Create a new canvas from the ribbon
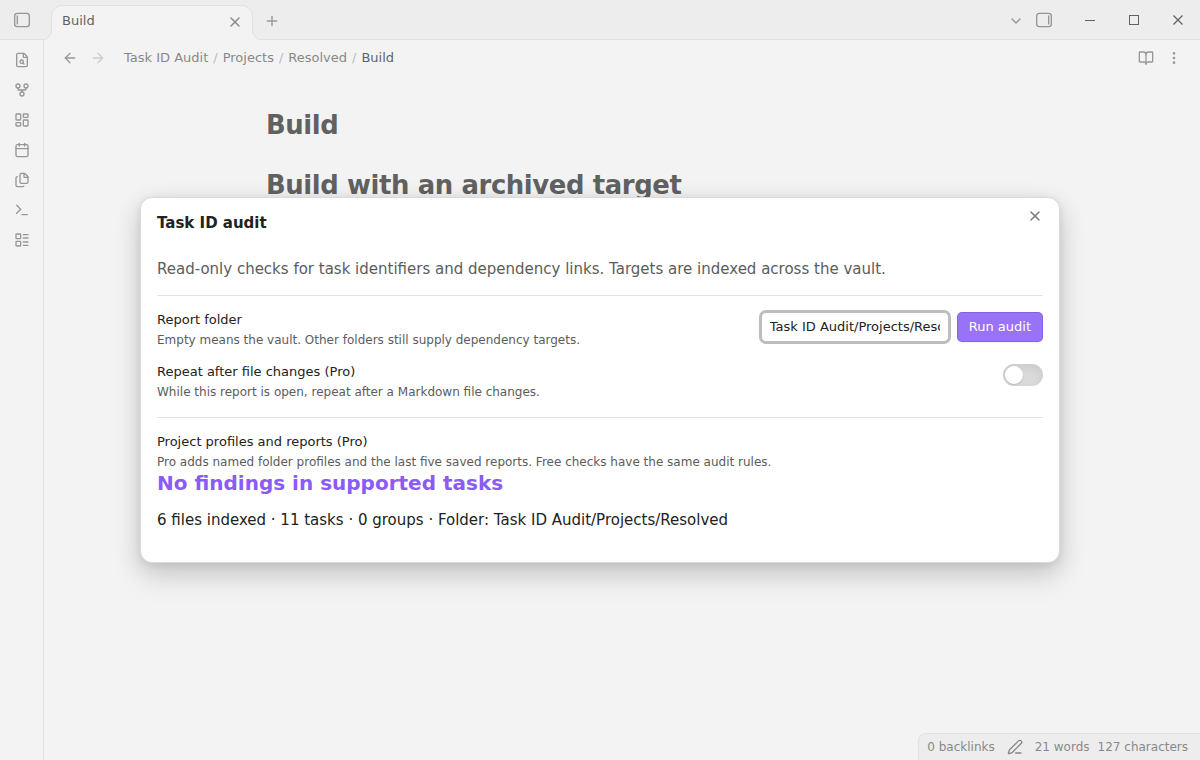 pos(22,120)
